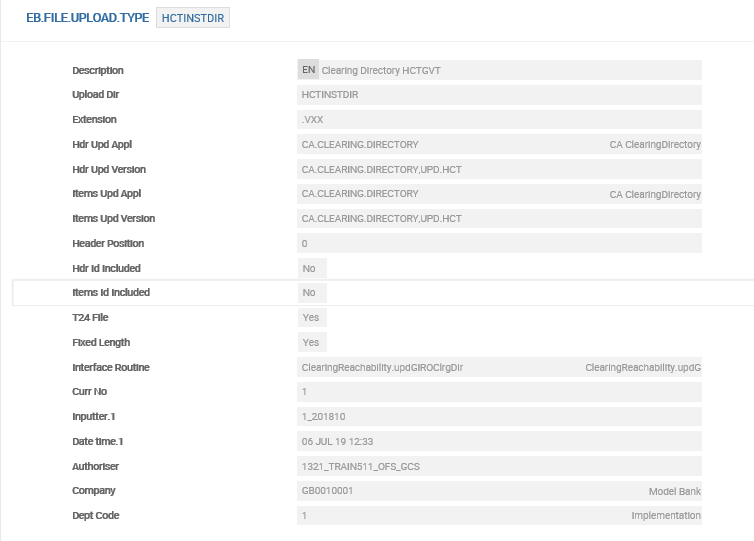Select the Authoriser field value
This screenshot has width=754, height=541.
(499, 466)
